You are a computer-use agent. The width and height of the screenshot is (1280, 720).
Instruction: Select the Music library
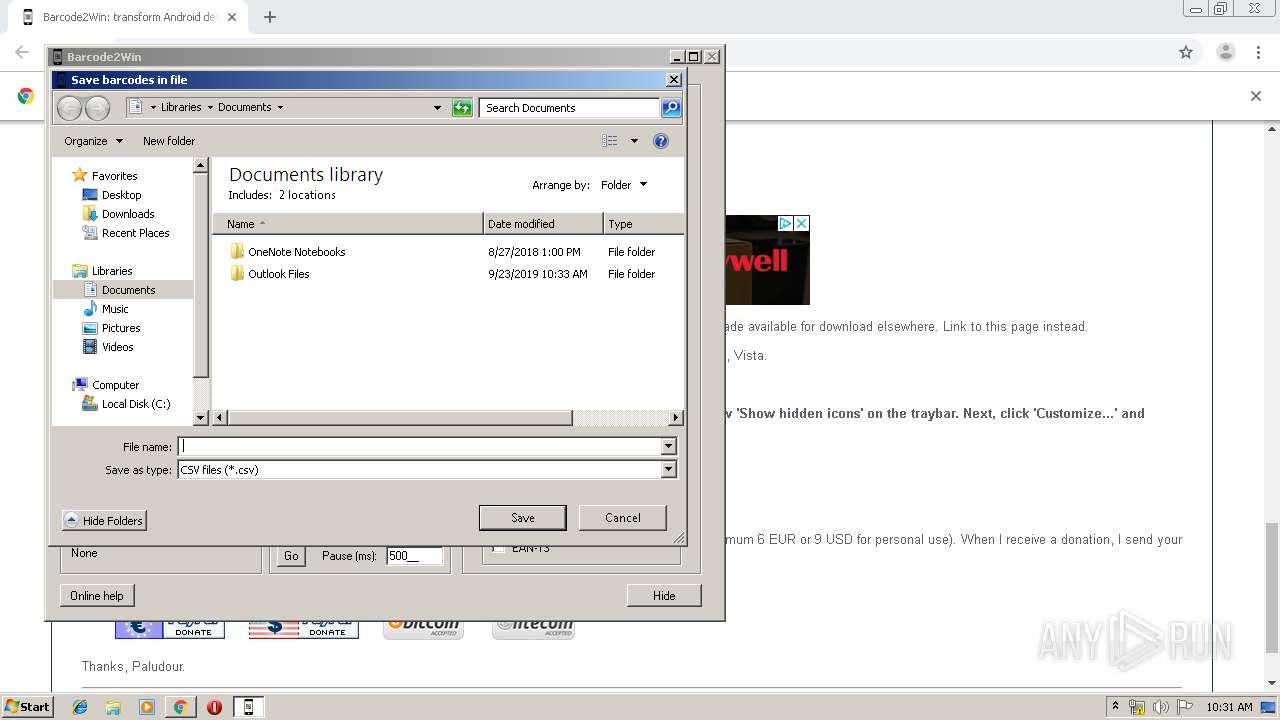(x=115, y=309)
